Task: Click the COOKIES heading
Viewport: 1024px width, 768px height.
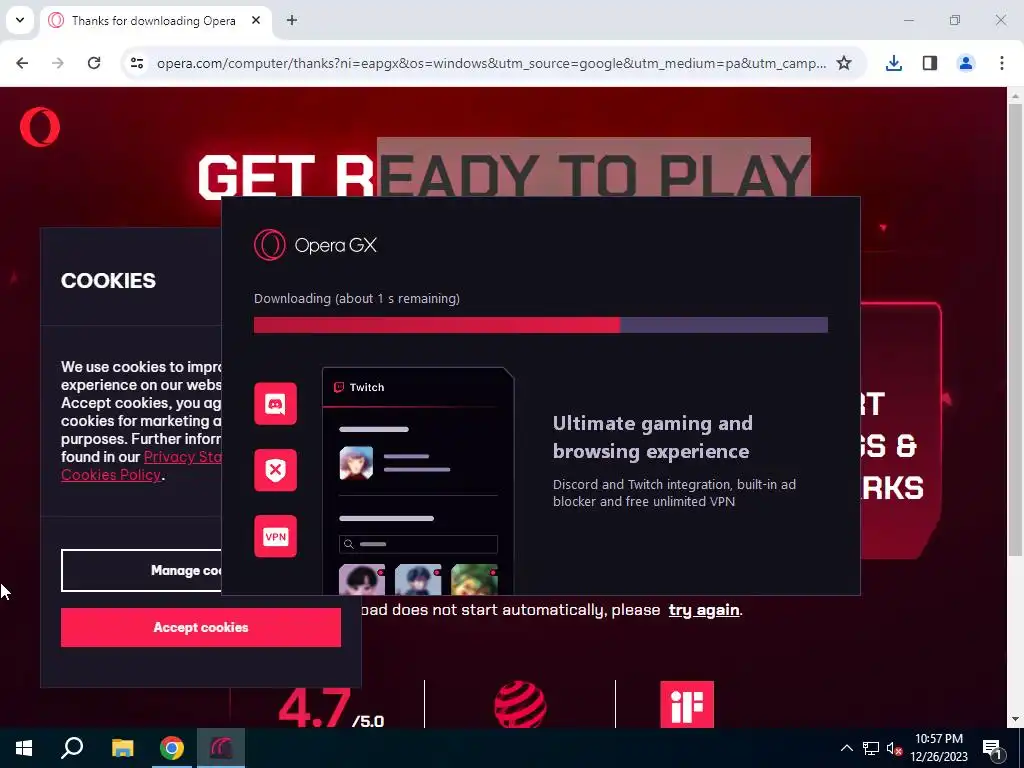Action: 108,281
